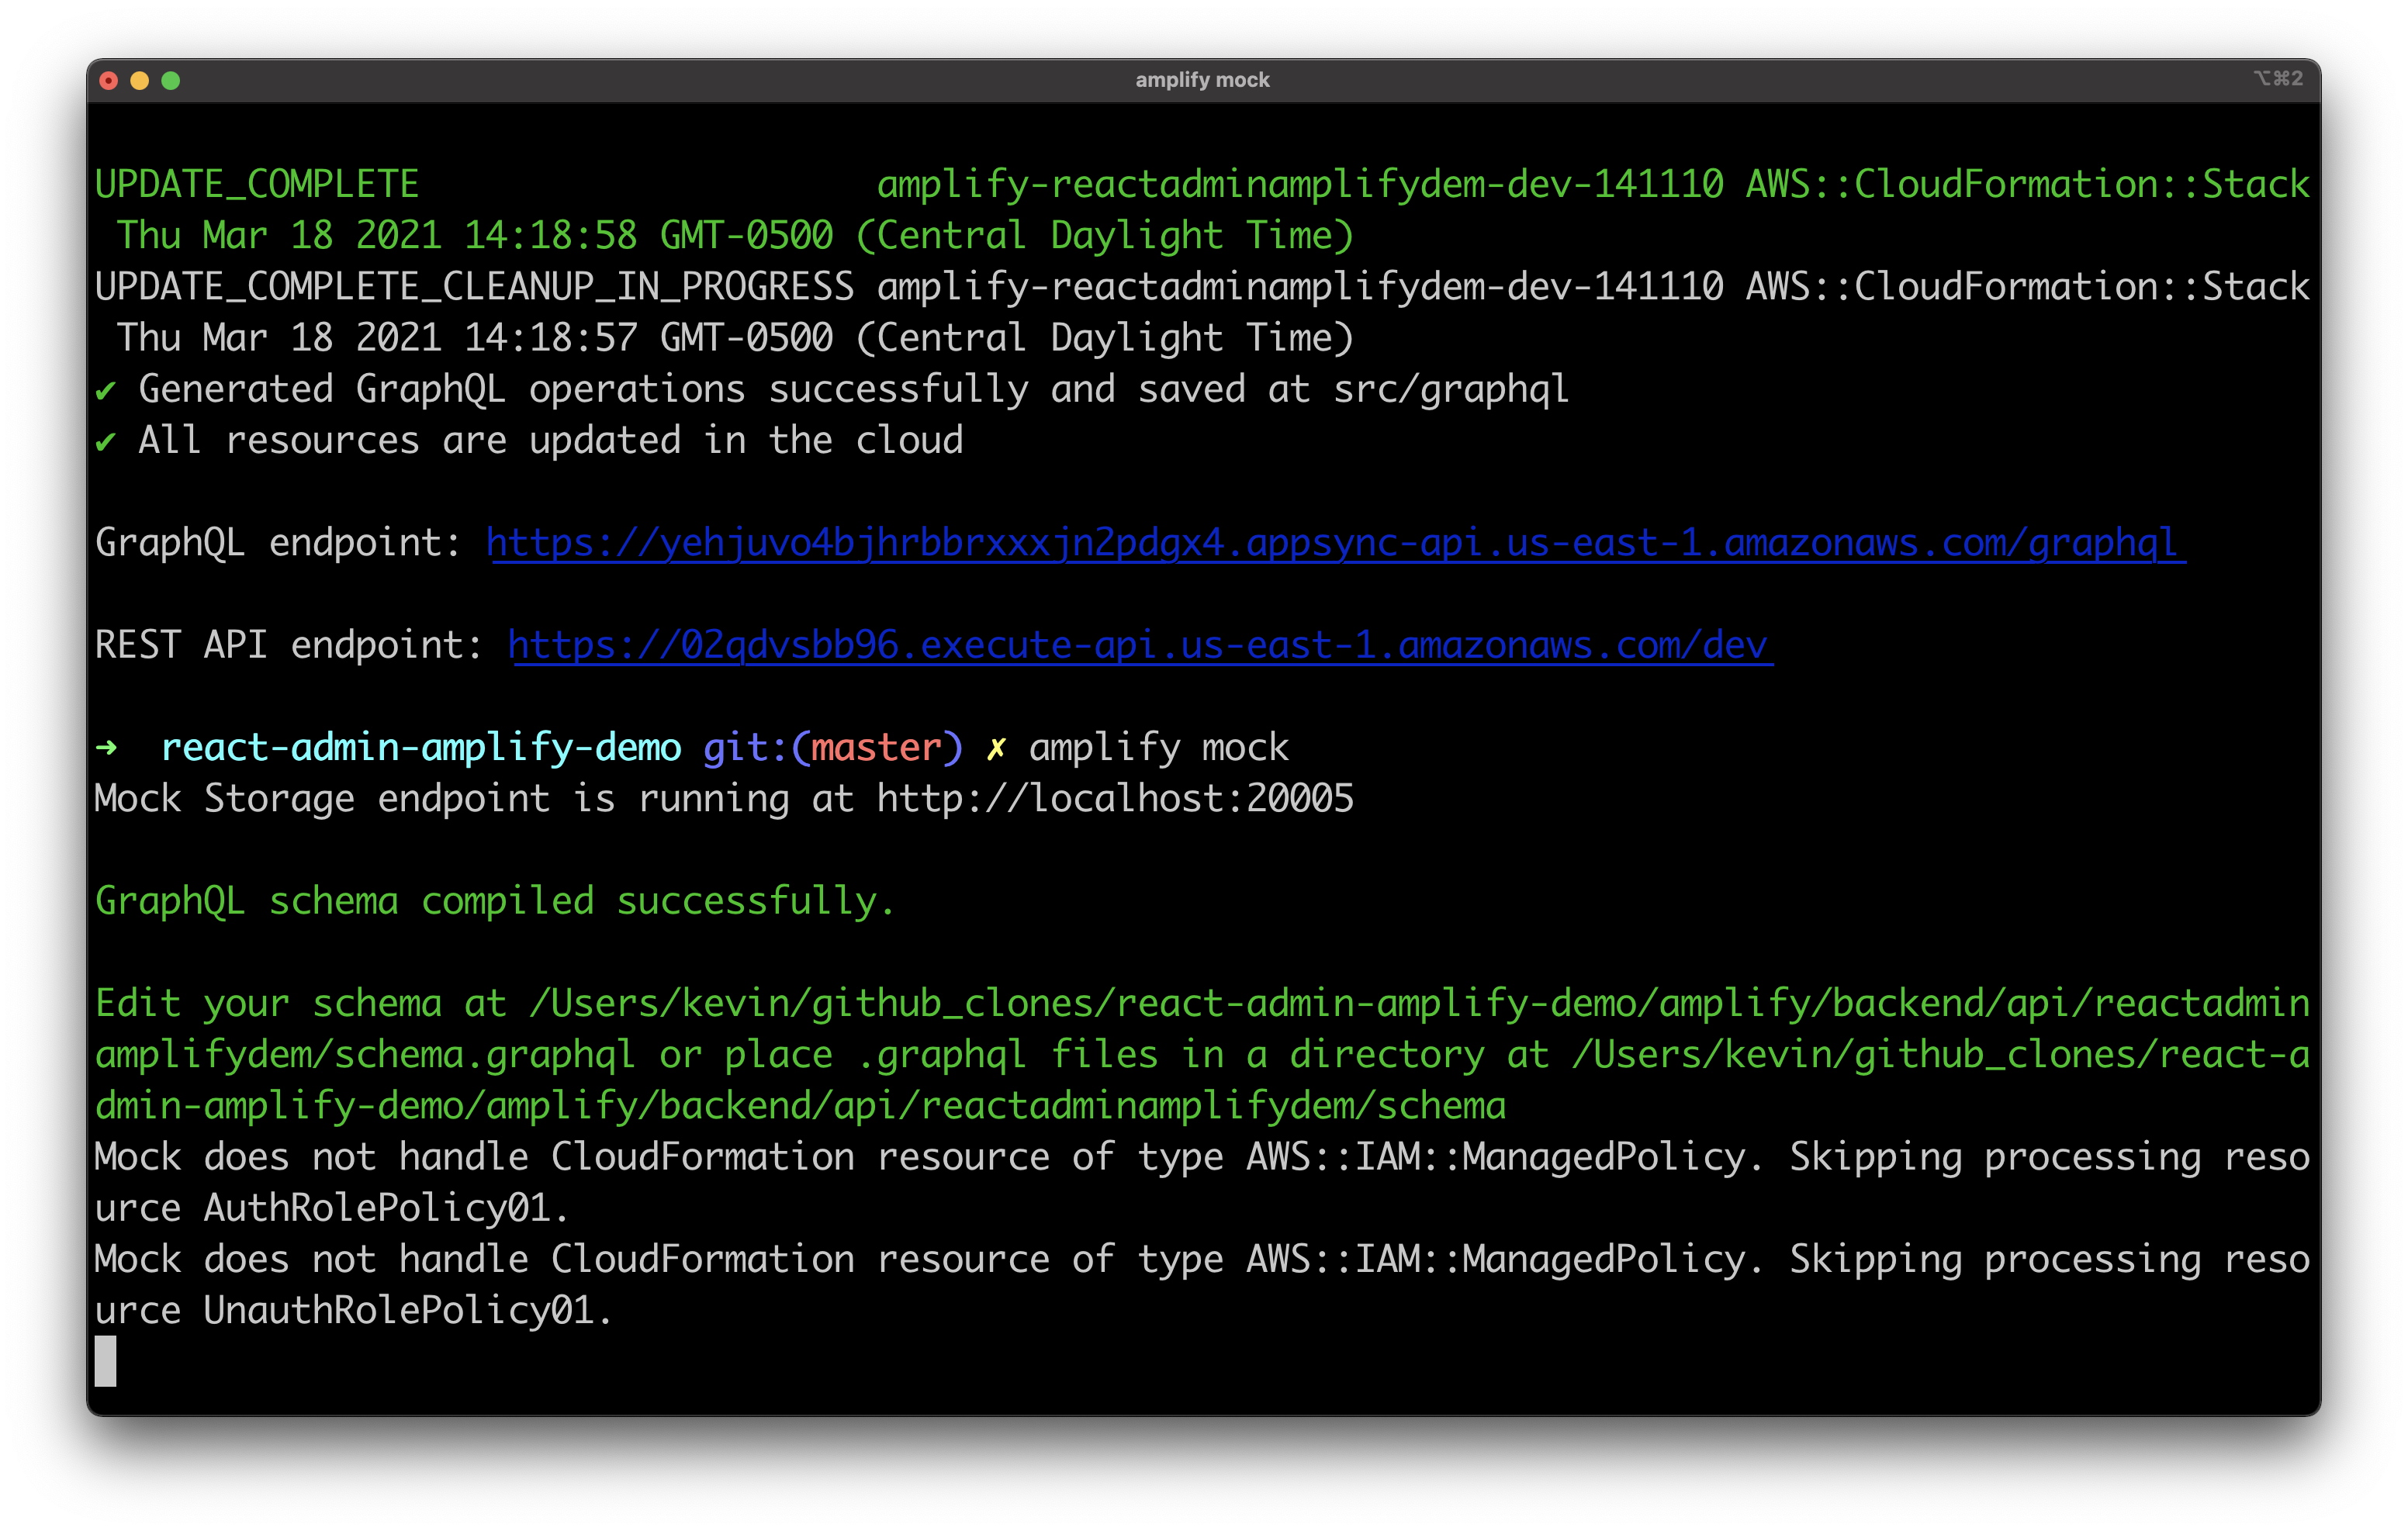
Task: Click the red X after git branch indicator
Action: click(x=996, y=746)
